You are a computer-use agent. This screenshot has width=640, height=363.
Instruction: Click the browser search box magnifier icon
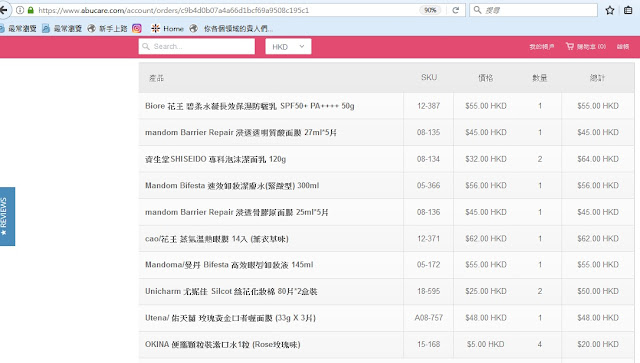pyautogui.click(x=477, y=10)
